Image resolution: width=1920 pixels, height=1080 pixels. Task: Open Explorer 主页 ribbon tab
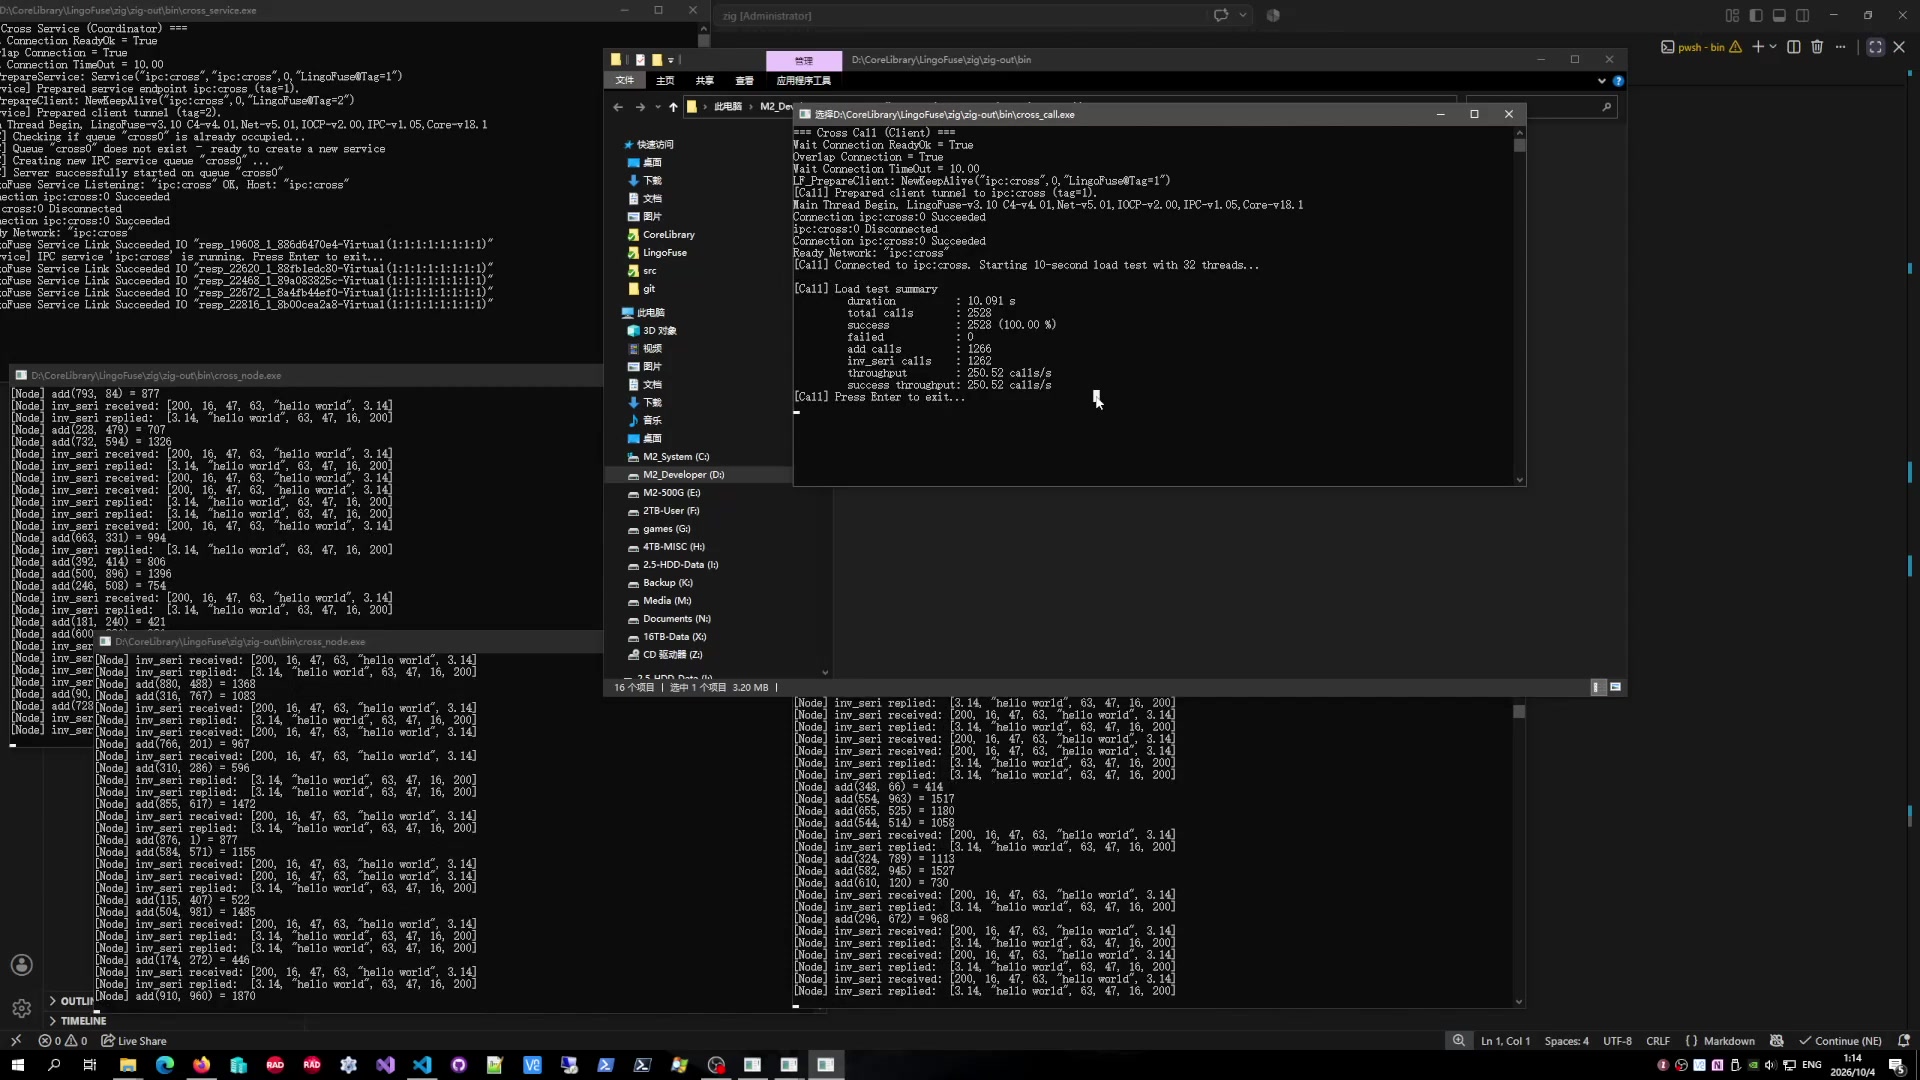[x=665, y=80]
